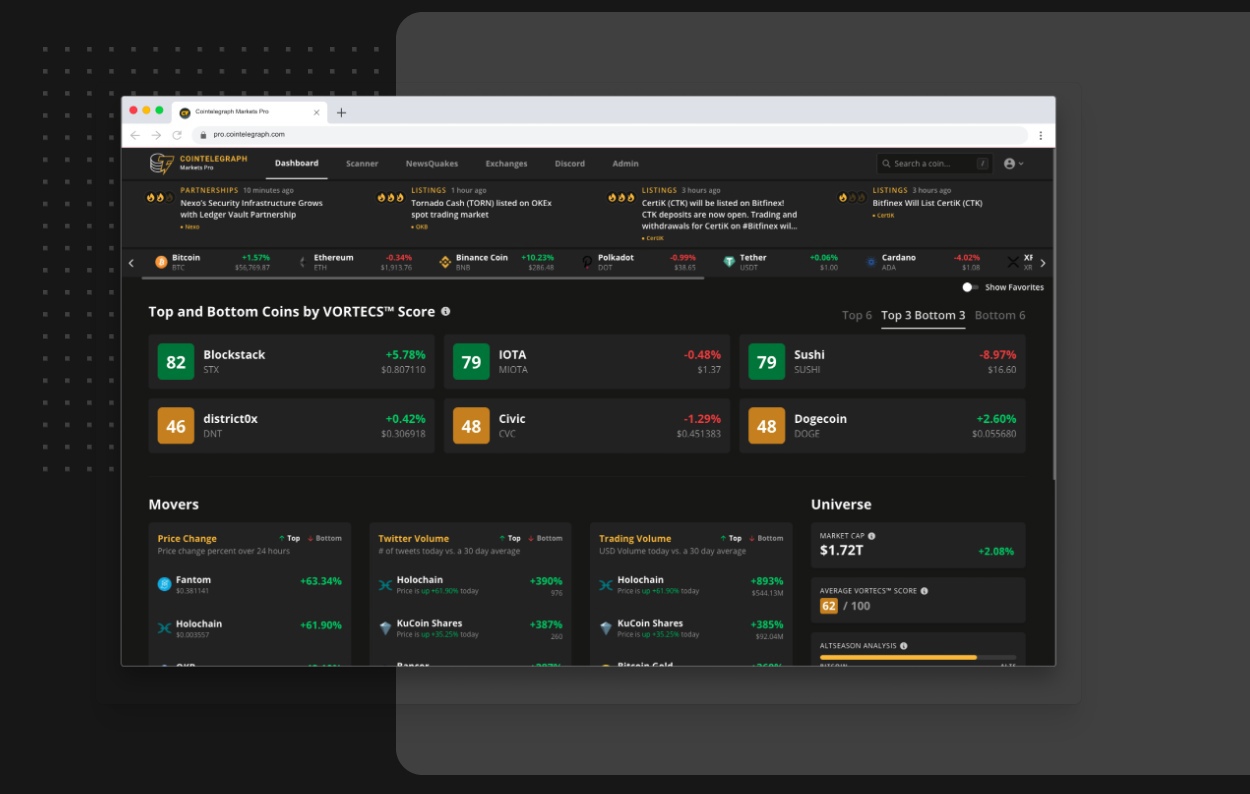Click the Market Cap info icon
Image resolution: width=1250 pixels, height=794 pixels.
872,536
